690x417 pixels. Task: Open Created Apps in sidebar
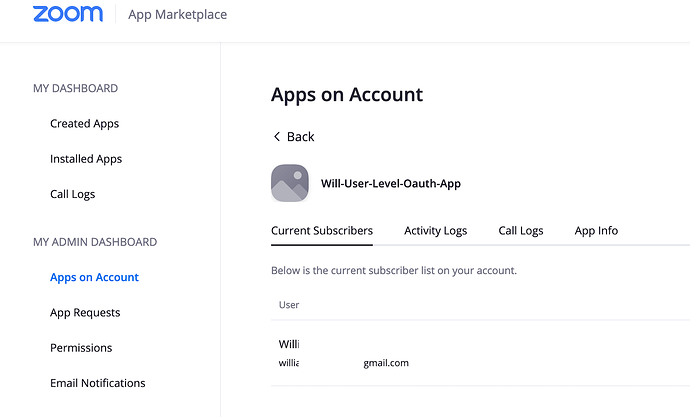point(84,124)
